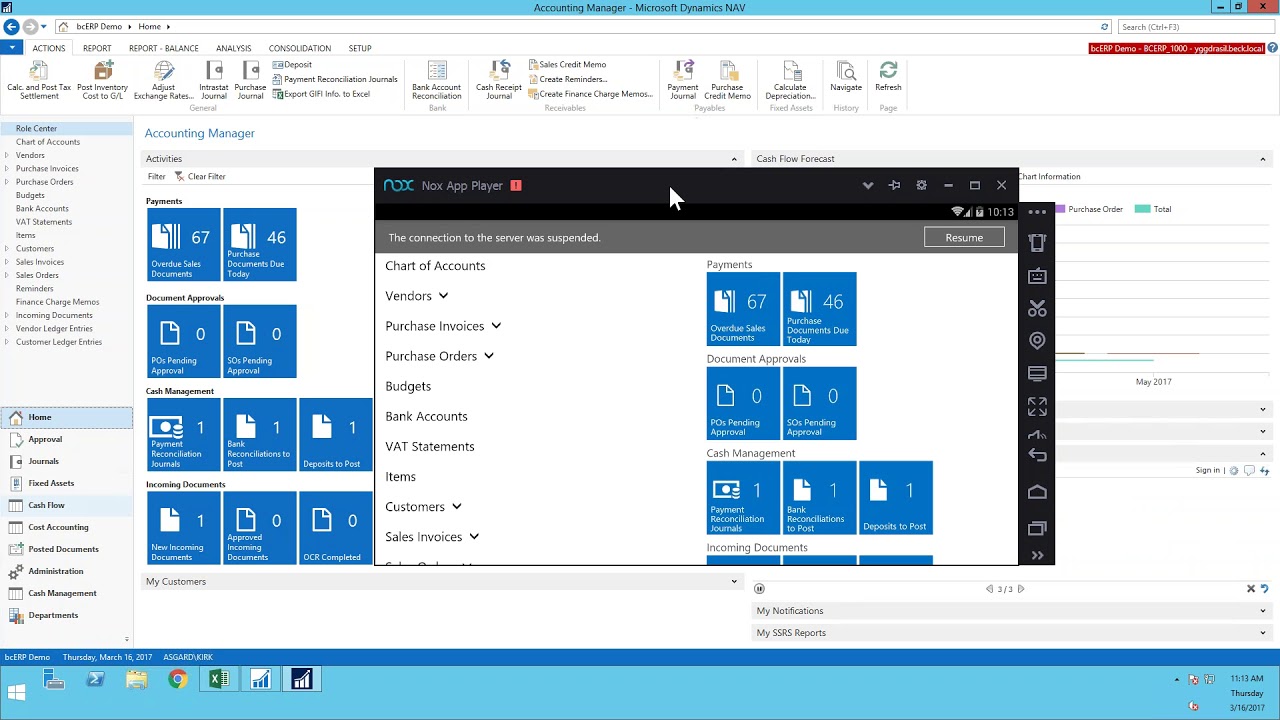
Task: Refresh the page via ribbon Refresh
Action: (888, 76)
